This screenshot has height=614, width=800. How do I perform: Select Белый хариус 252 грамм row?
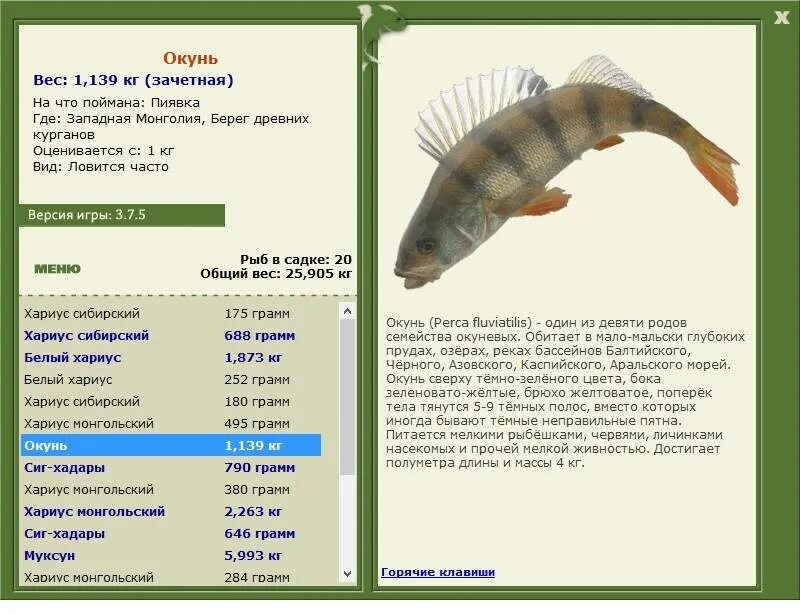171,379
